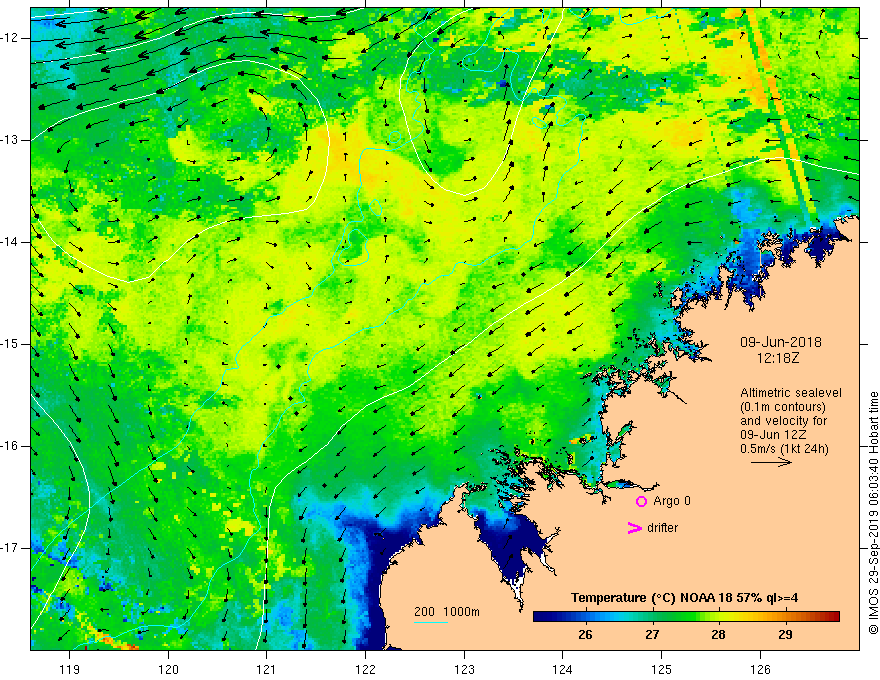Viewport: 880px width, 680px height.
Task: Click the longitude axis label 122
Action: tap(365, 669)
